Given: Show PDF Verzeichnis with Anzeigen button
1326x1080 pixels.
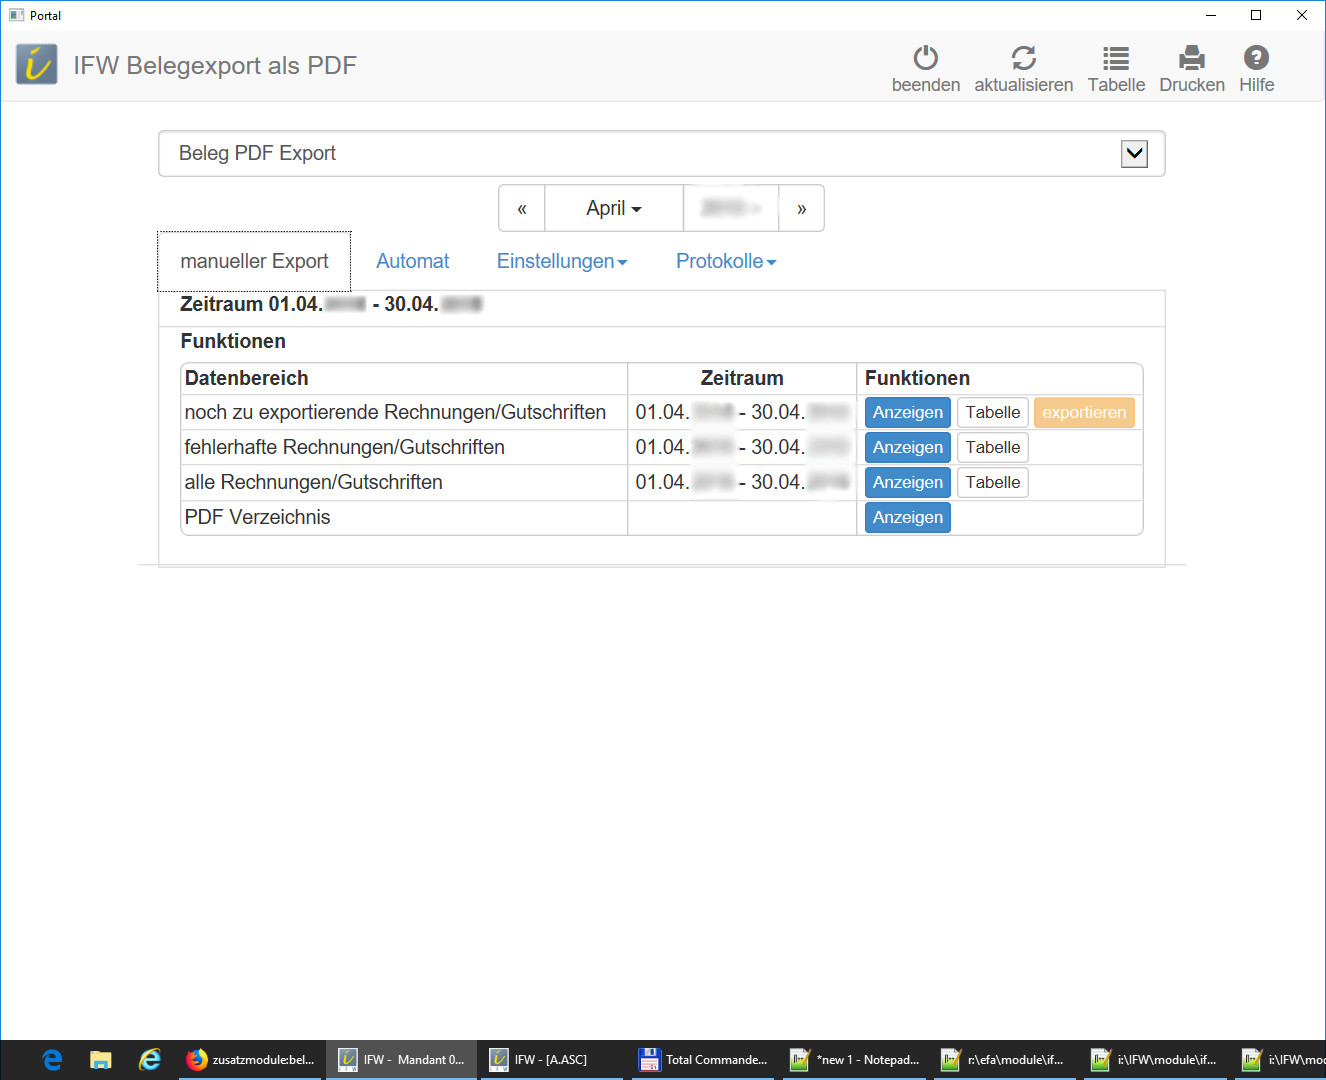Looking at the screenshot, I should [x=907, y=518].
